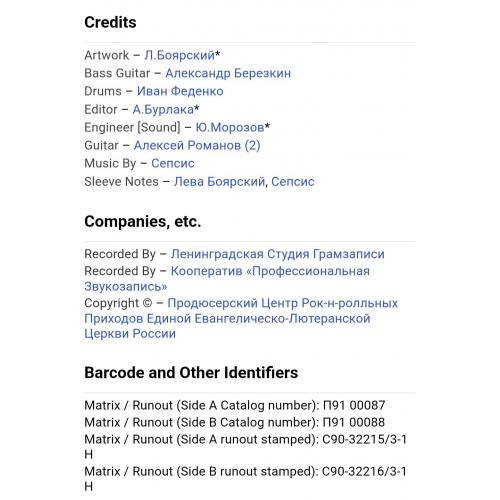Click Side B runout stamped C90-32216/3-1
This screenshot has width=500, height=500.
coord(364,472)
